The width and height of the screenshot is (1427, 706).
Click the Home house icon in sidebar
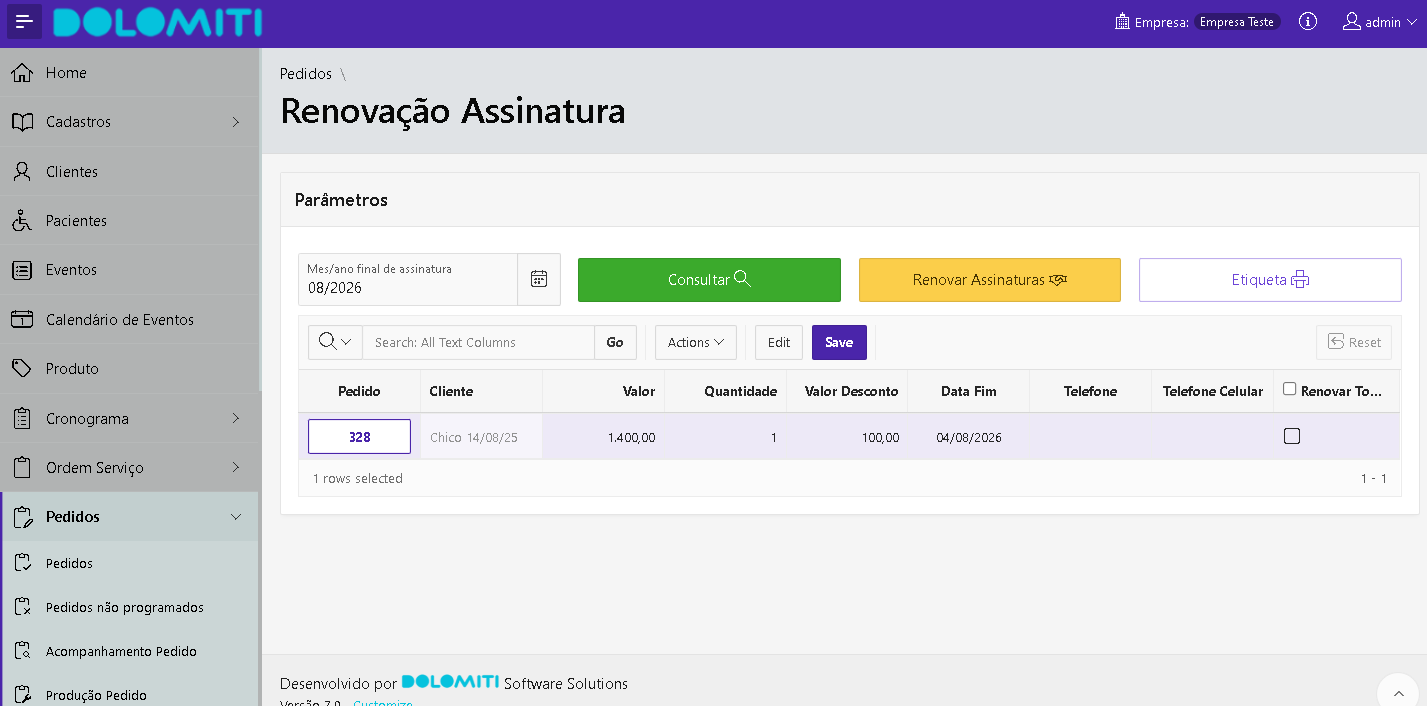click(x=22, y=73)
